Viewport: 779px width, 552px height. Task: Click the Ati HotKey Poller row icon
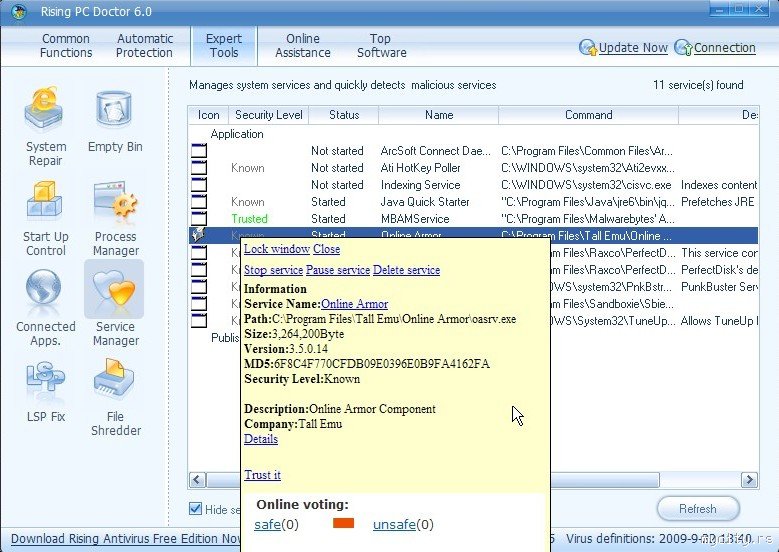click(x=199, y=167)
